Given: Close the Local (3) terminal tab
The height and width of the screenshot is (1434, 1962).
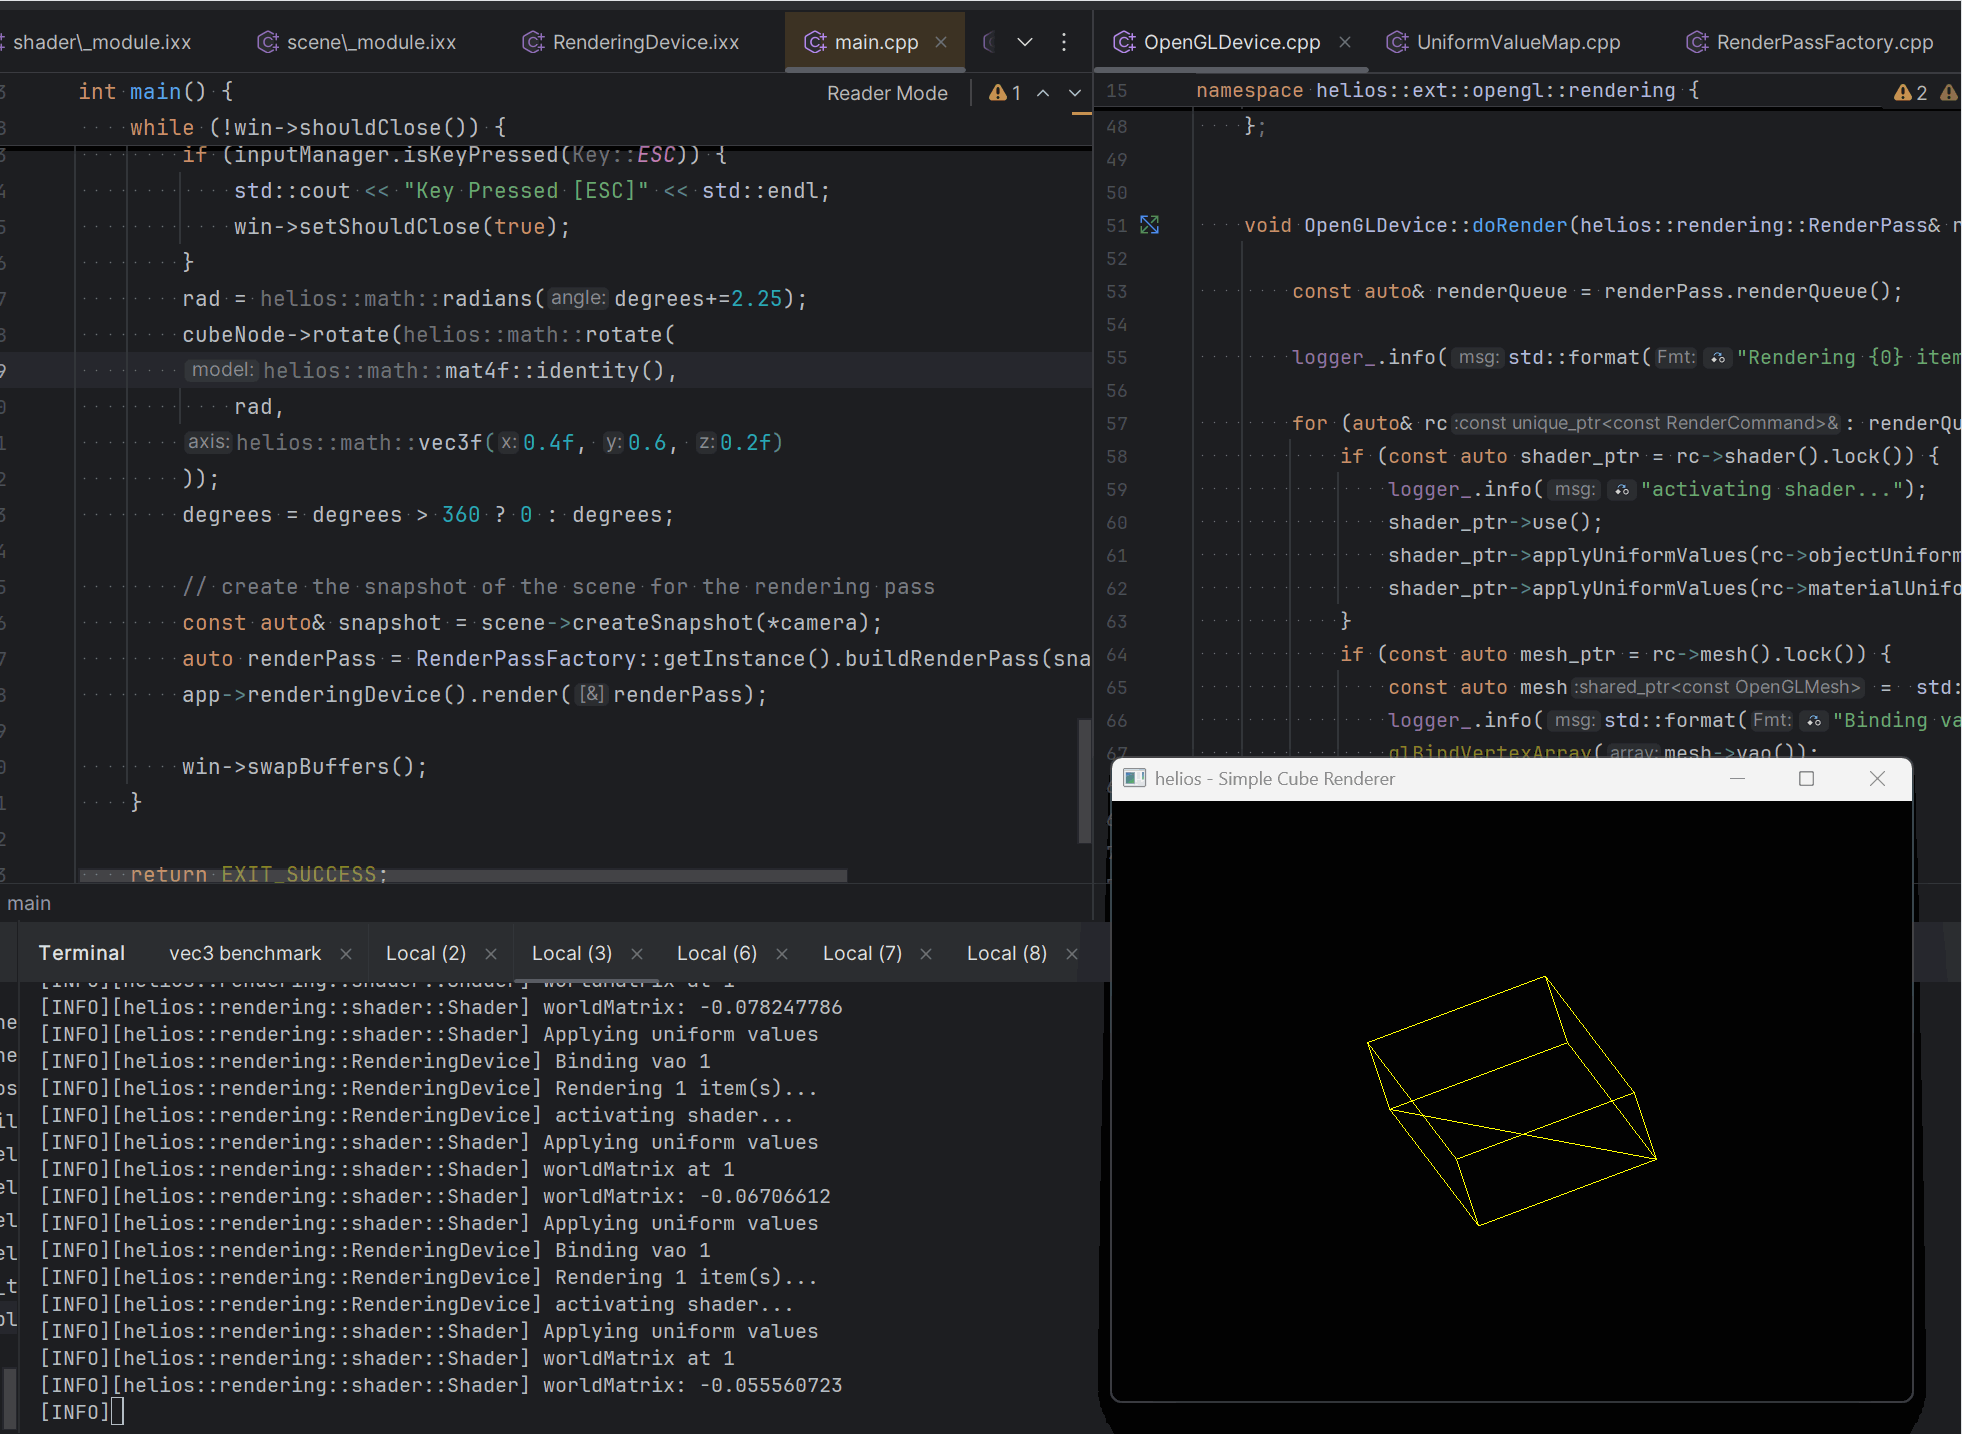Looking at the screenshot, I should (x=637, y=954).
